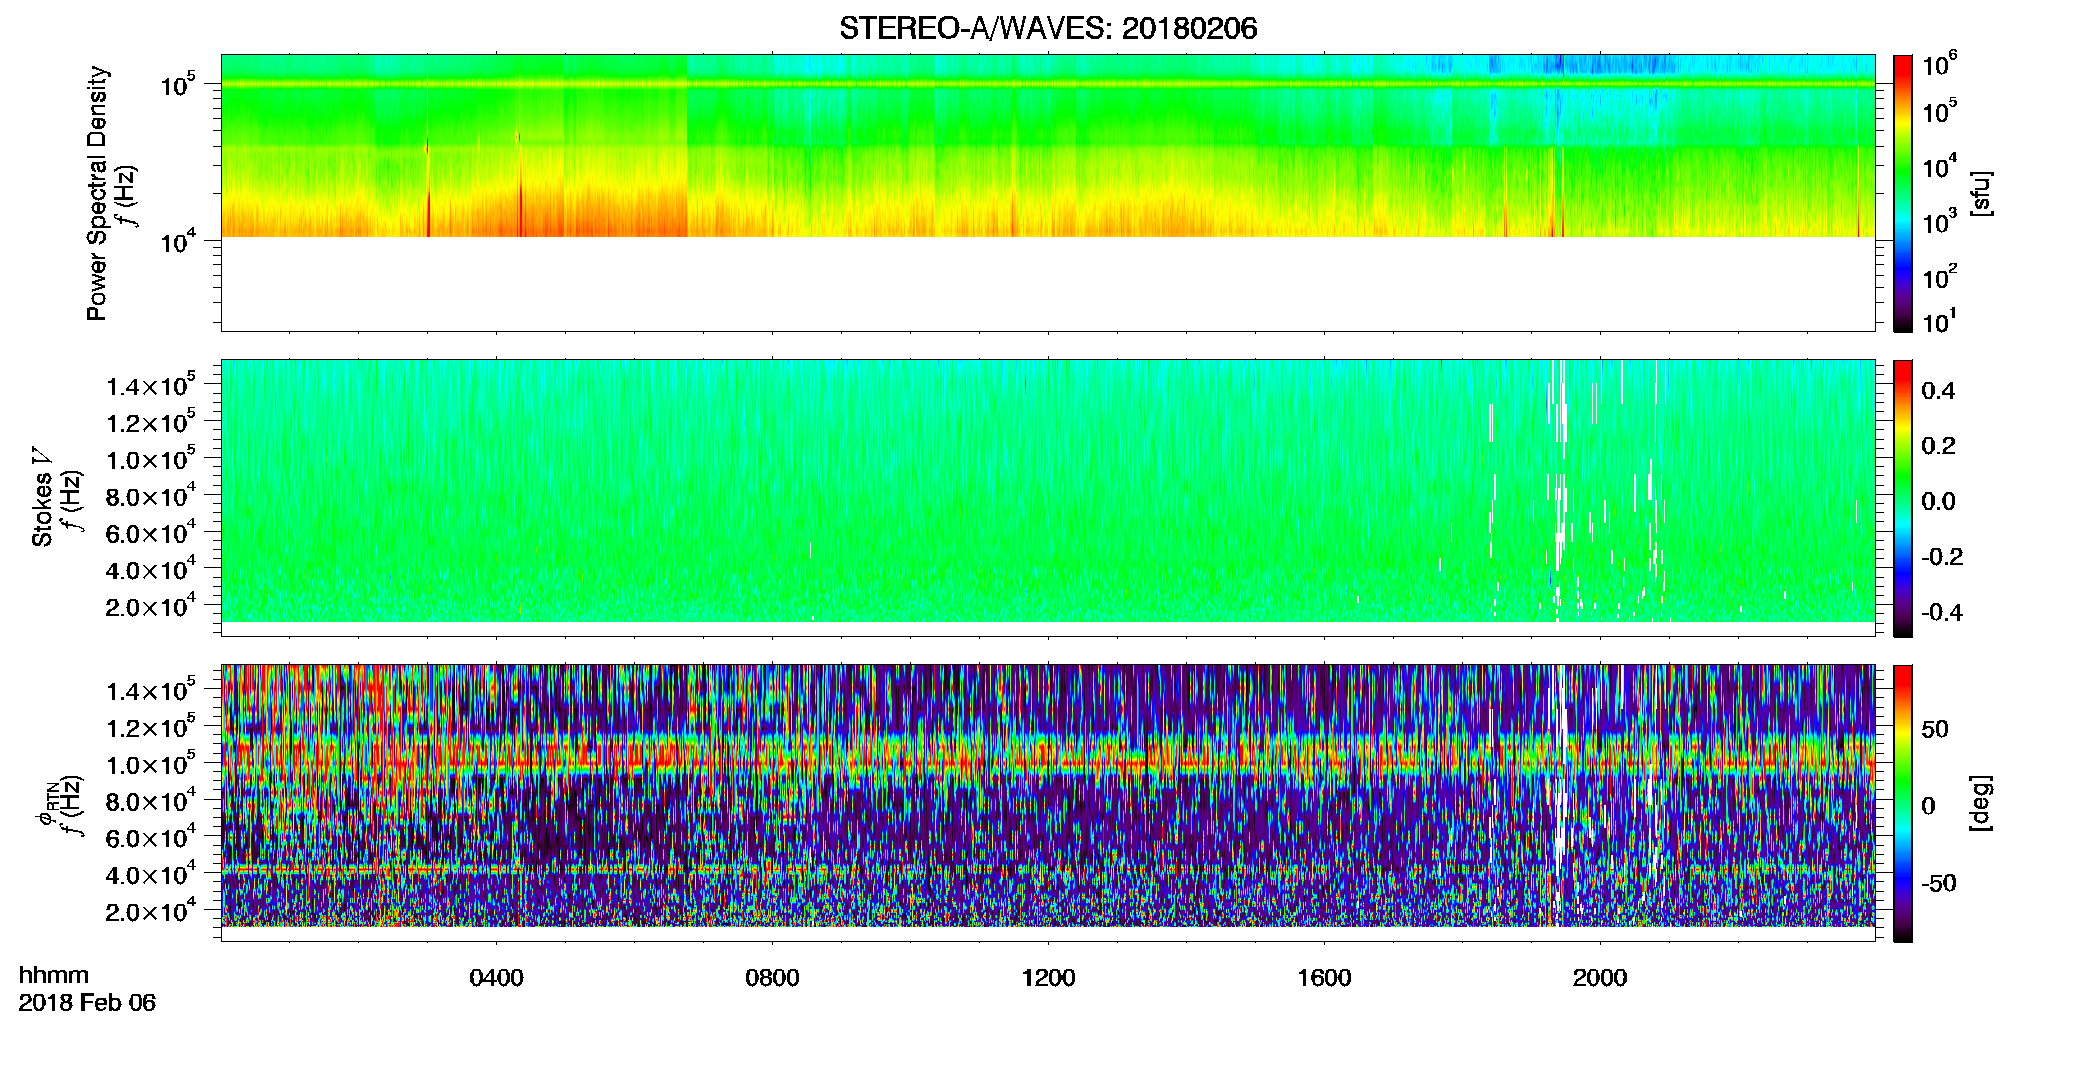Click the hhmm axis label

click(x=54, y=975)
